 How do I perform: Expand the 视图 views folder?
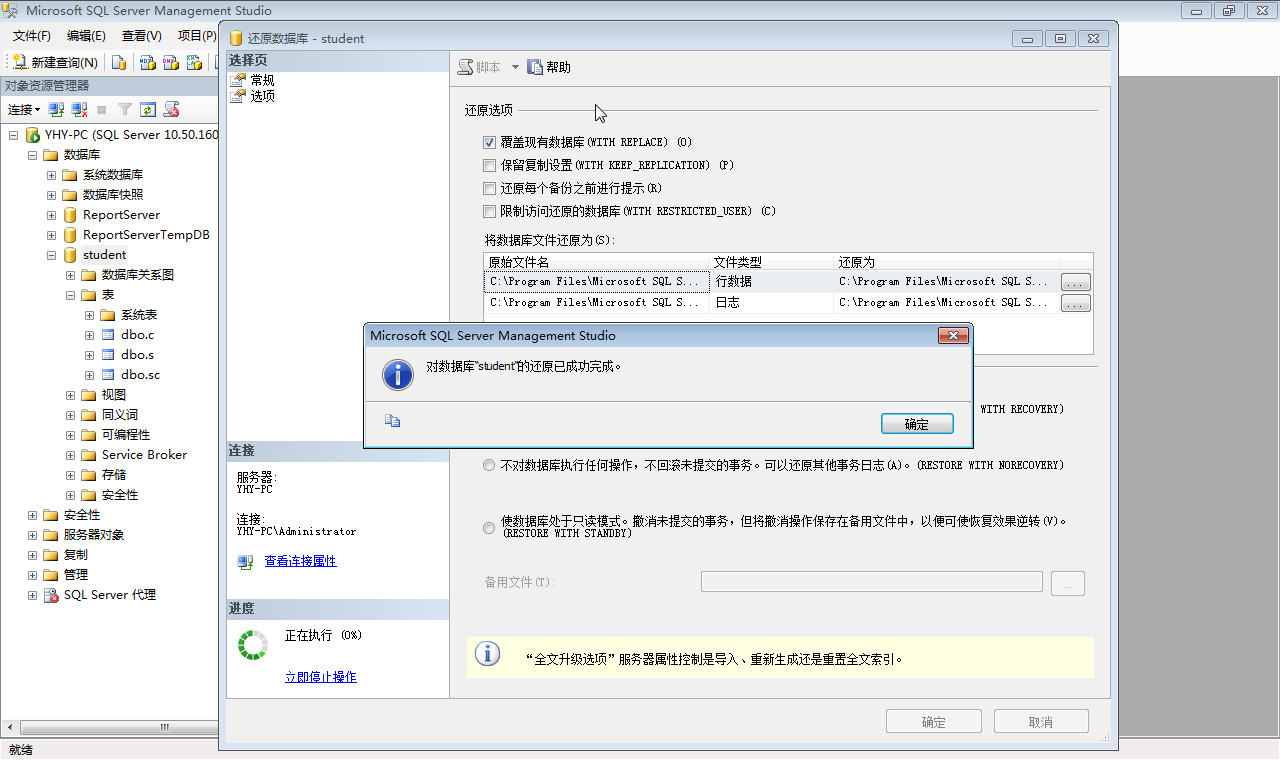[70, 395]
